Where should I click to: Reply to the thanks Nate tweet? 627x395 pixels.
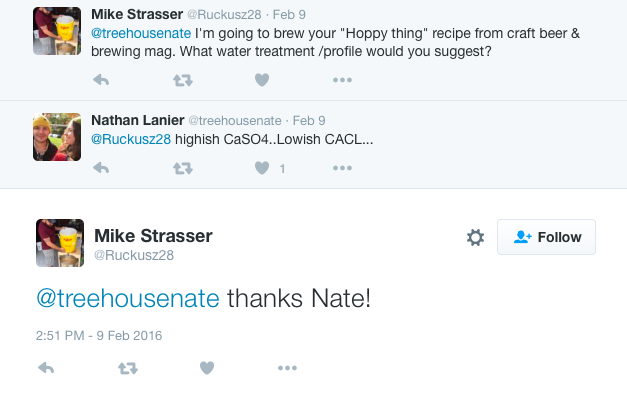click(46, 368)
